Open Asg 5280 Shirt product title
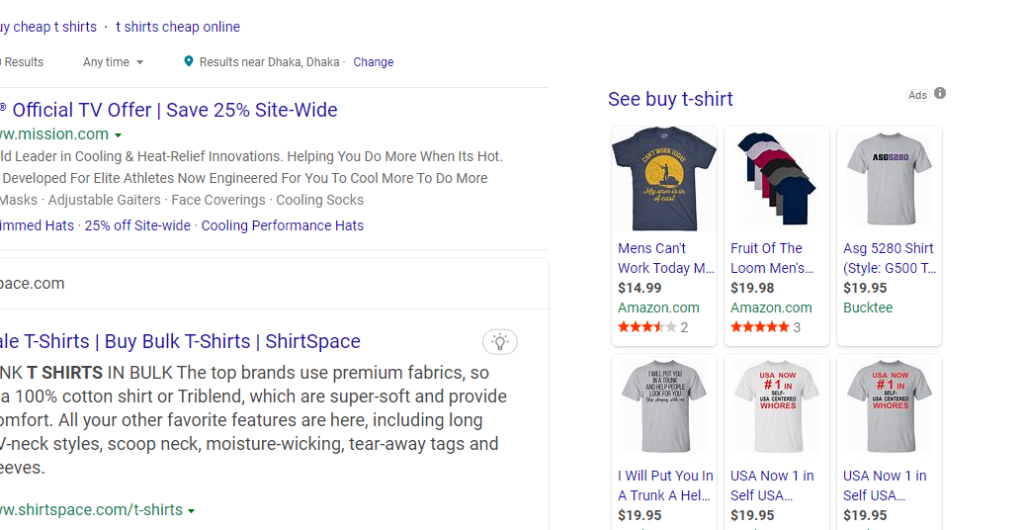Image resolution: width=1024 pixels, height=530 pixels. point(889,258)
